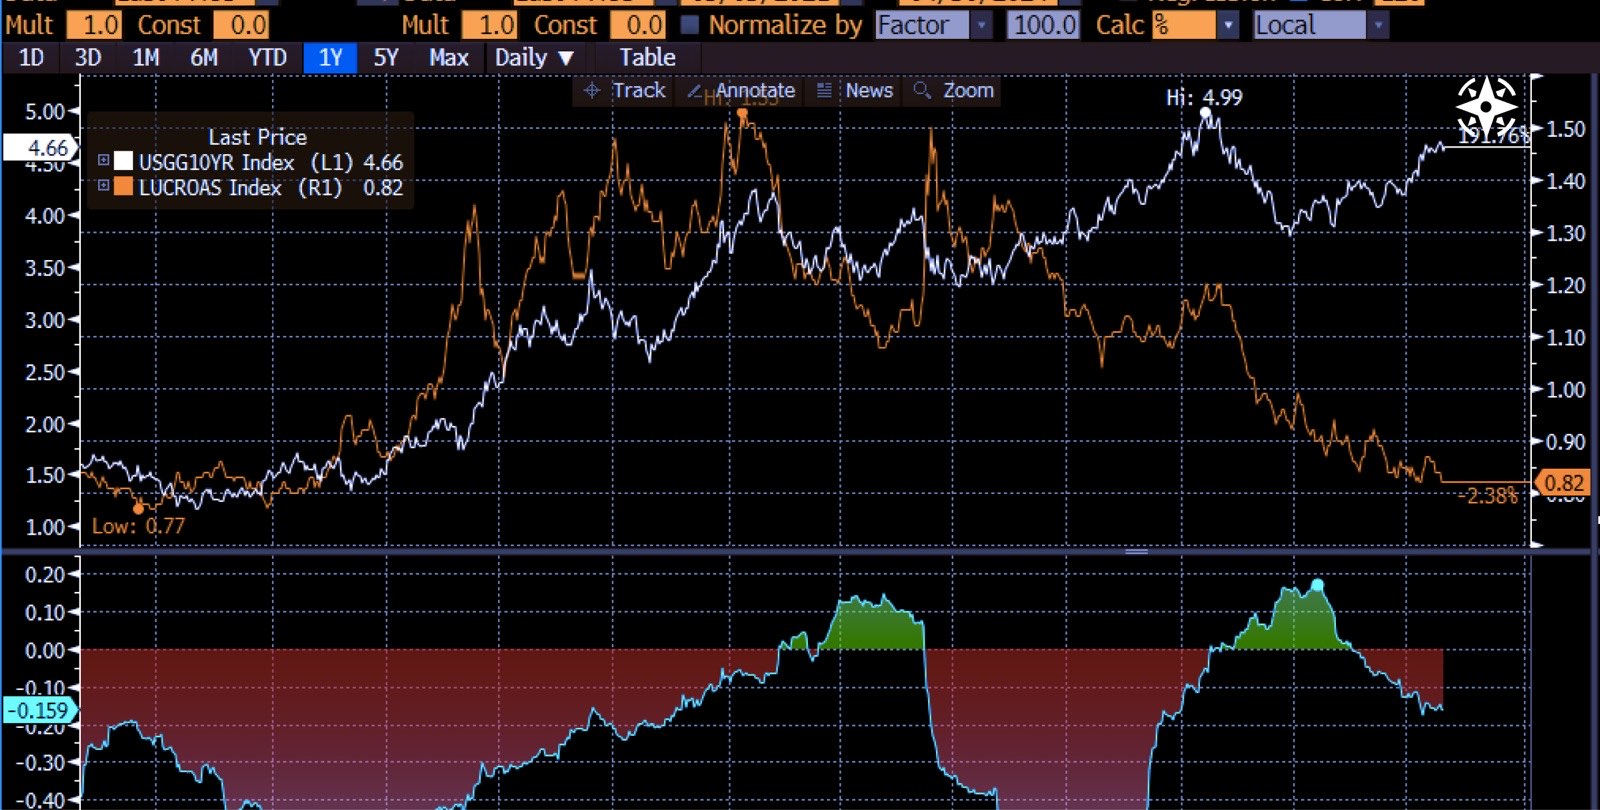Click the Annotate pencil icon

click(695, 91)
